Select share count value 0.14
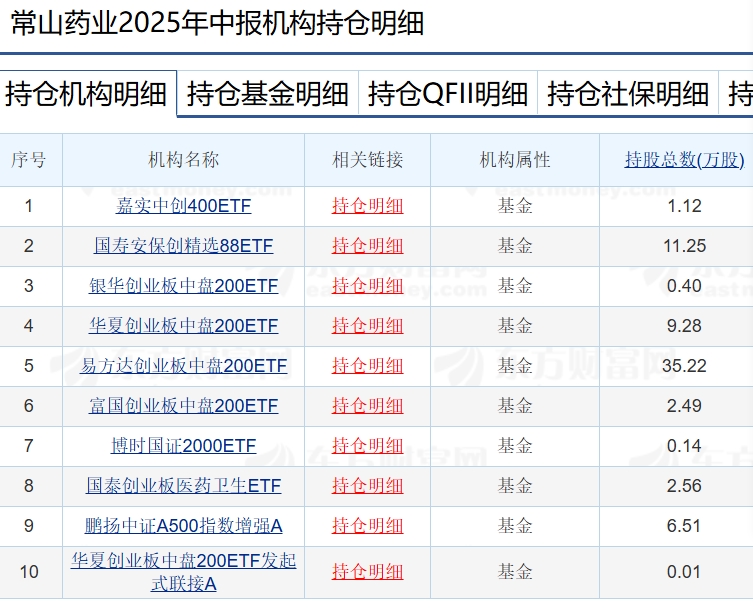The image size is (753, 610). coord(684,445)
